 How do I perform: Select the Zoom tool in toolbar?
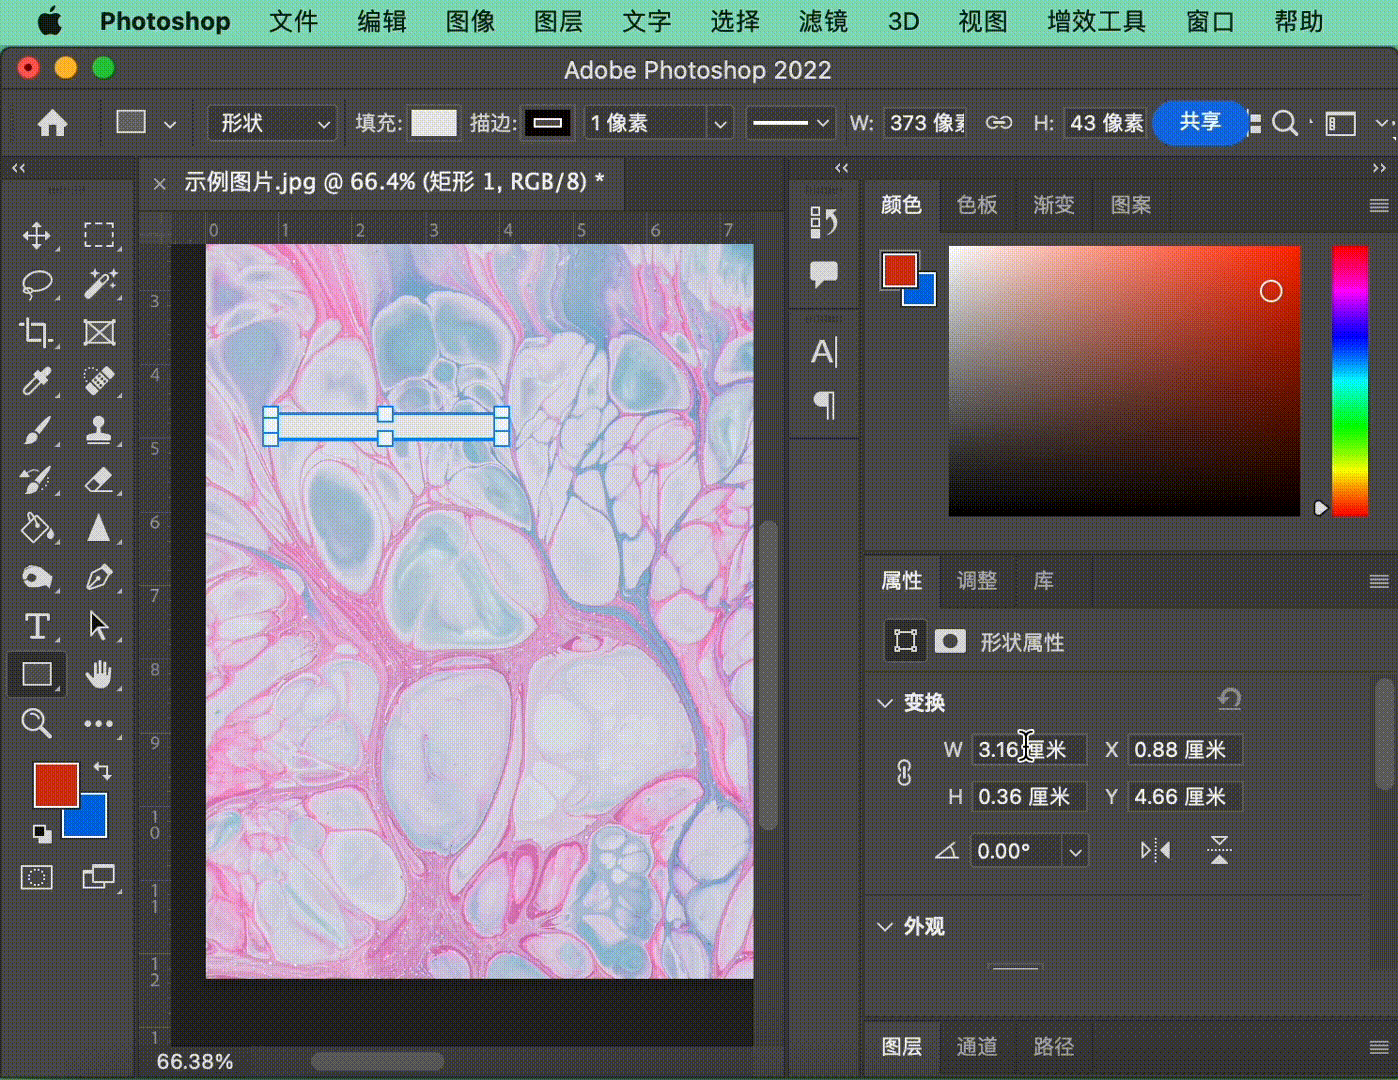click(x=37, y=723)
